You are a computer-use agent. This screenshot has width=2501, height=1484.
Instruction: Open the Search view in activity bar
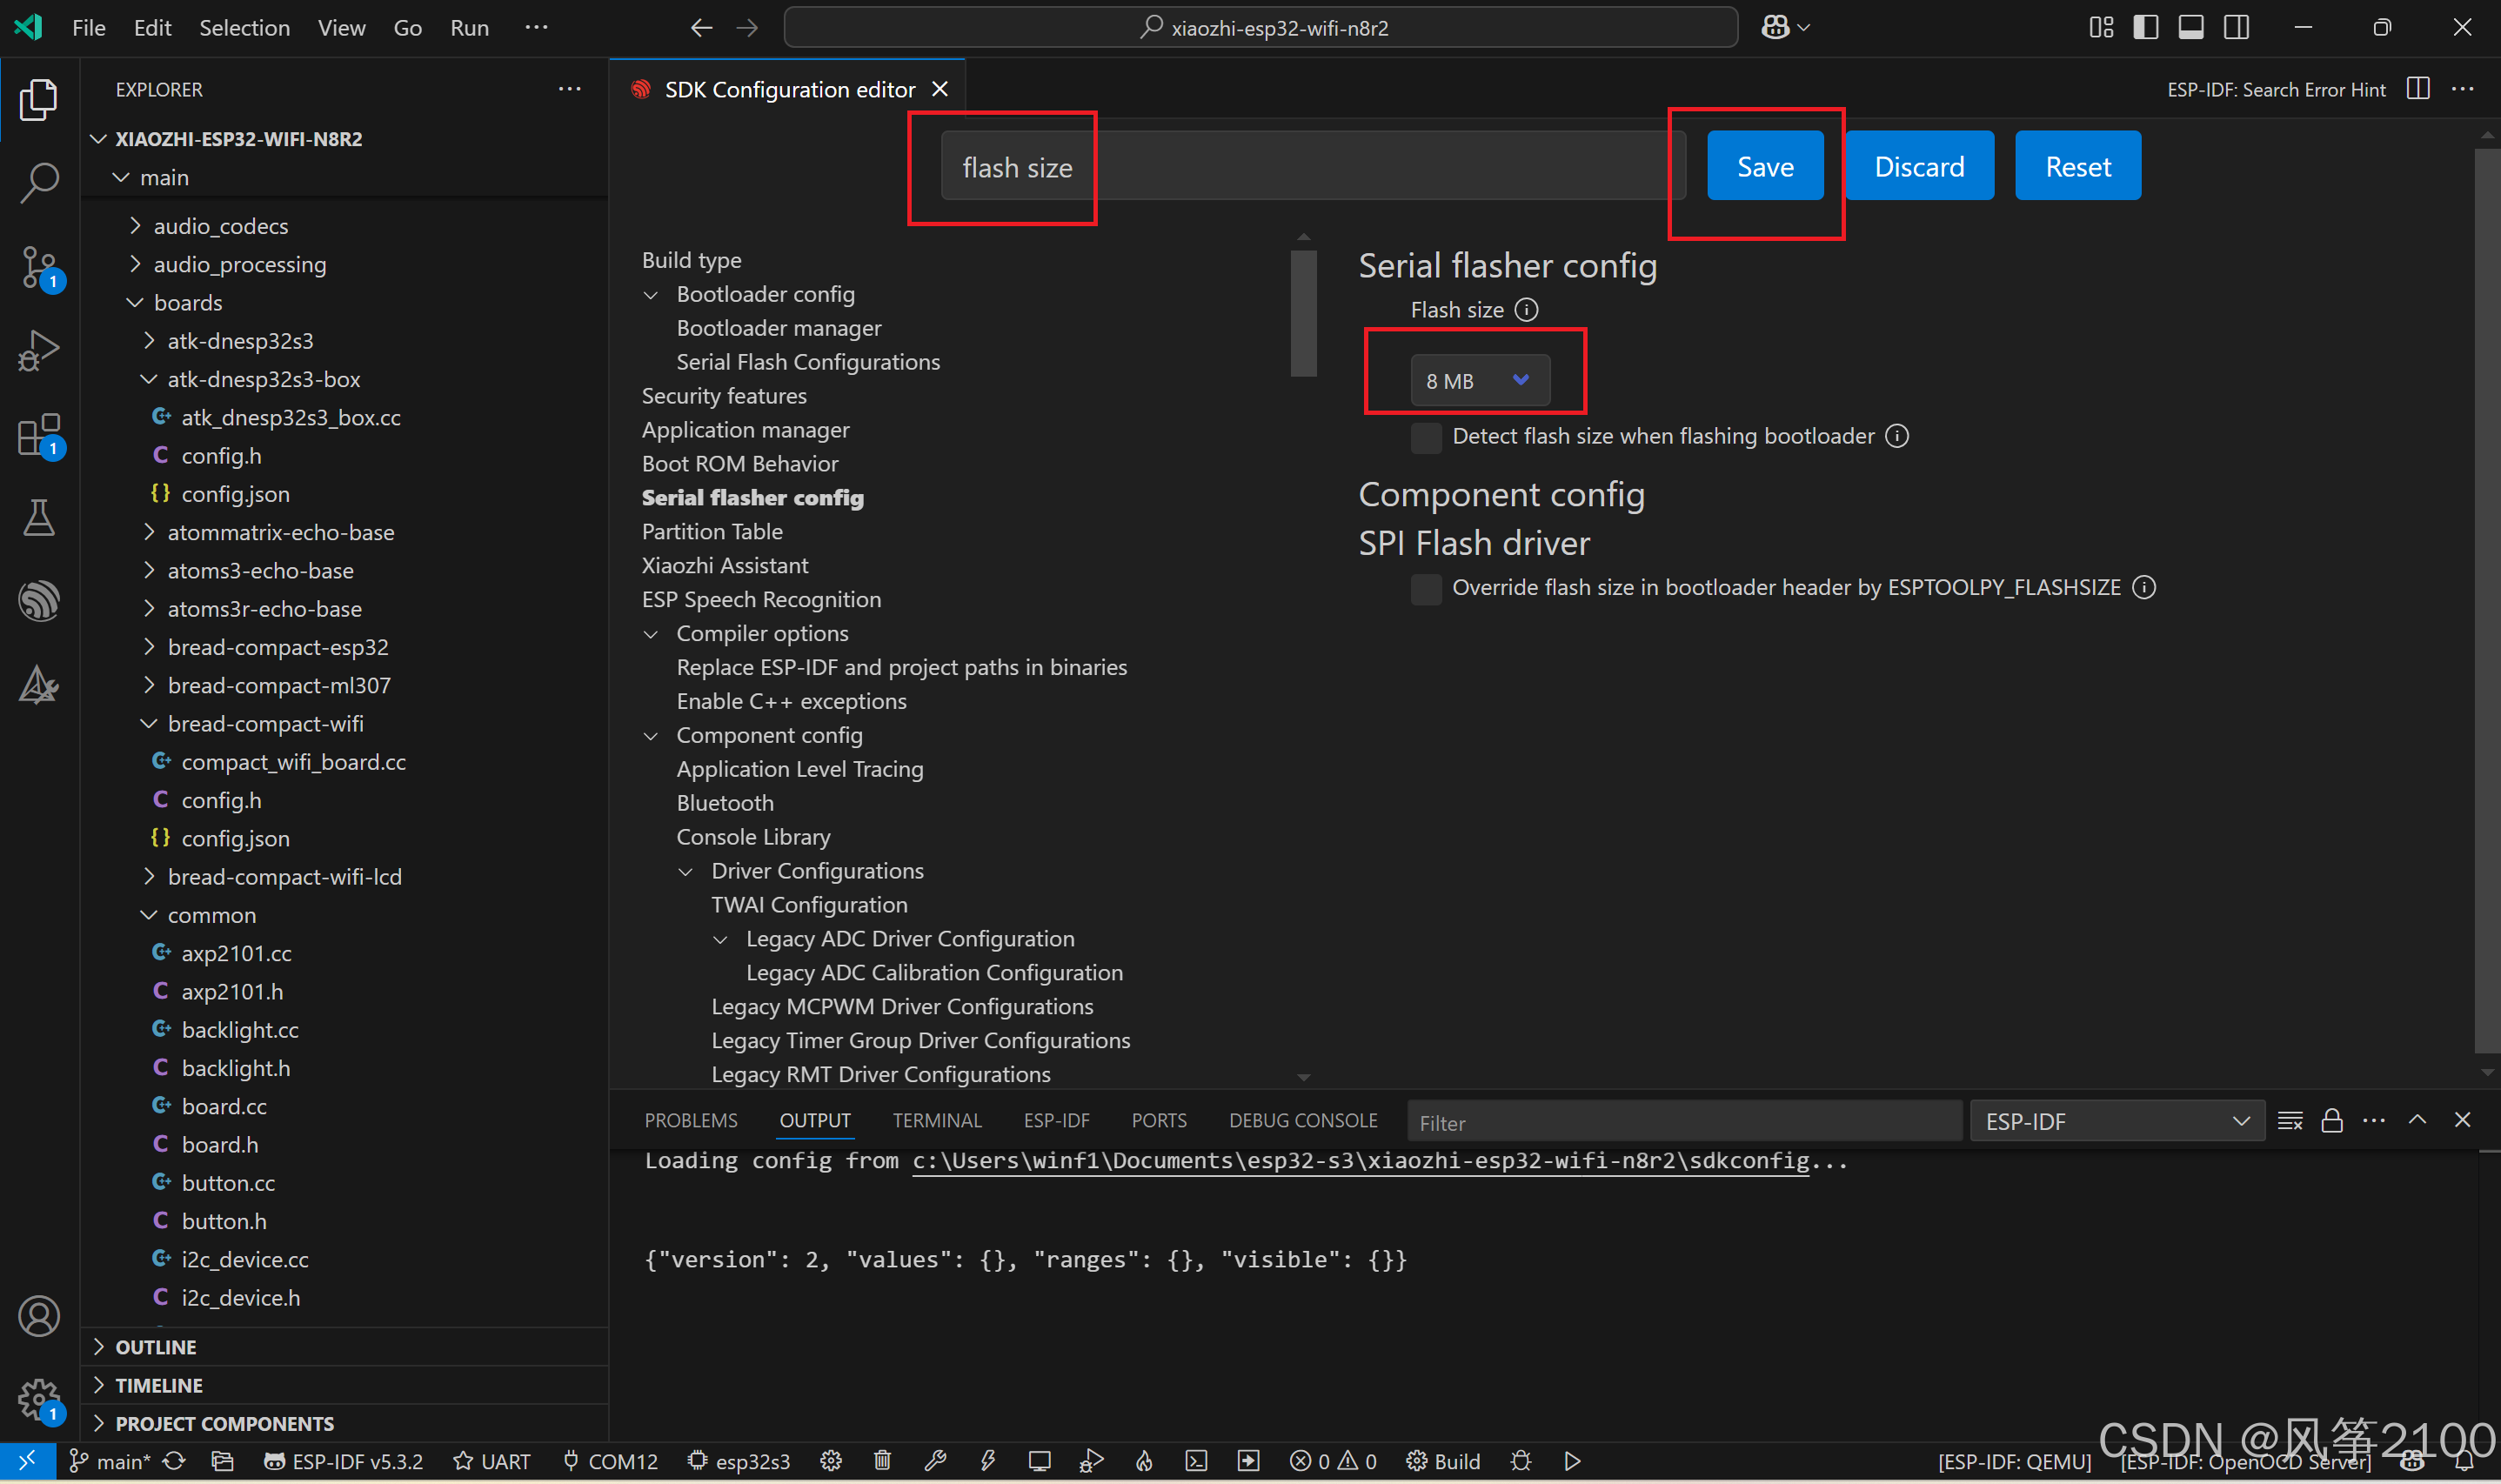(x=39, y=183)
